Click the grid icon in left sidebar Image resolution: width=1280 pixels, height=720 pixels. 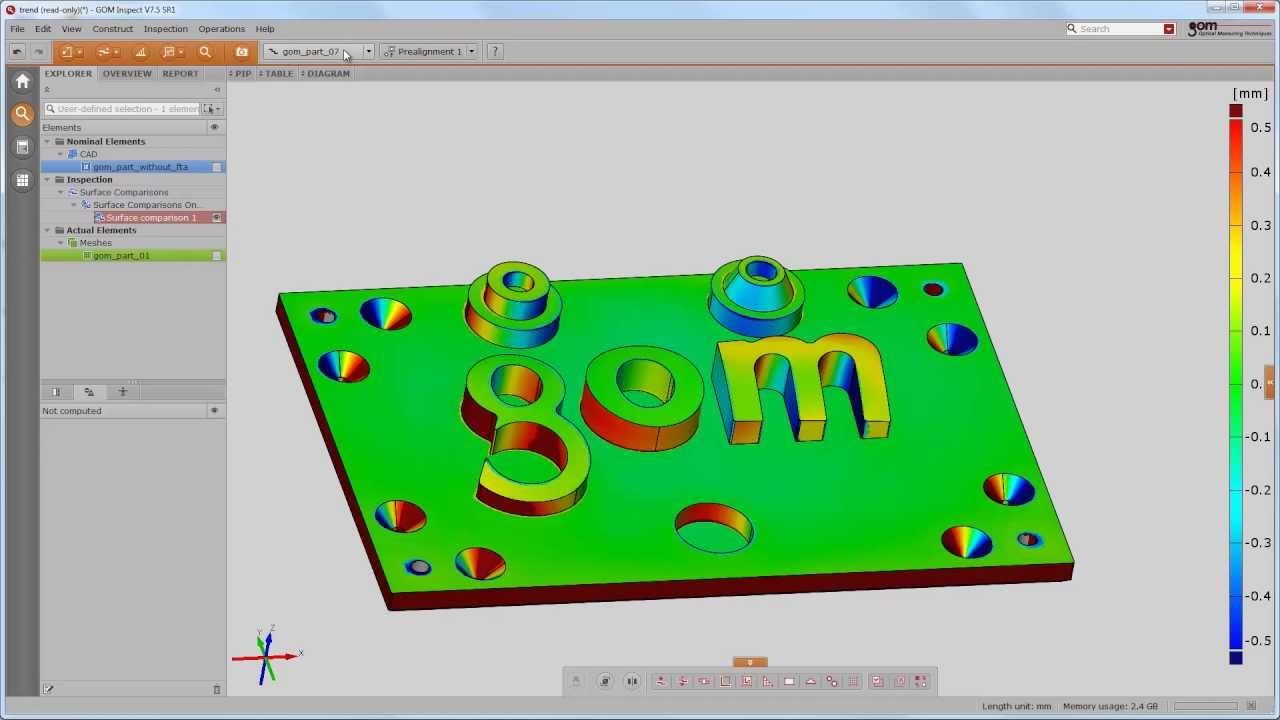click(x=22, y=180)
